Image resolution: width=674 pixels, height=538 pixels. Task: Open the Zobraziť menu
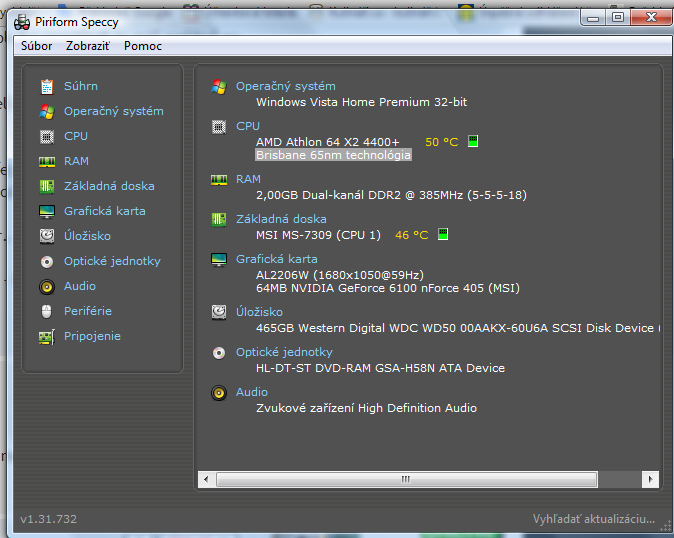click(x=88, y=46)
